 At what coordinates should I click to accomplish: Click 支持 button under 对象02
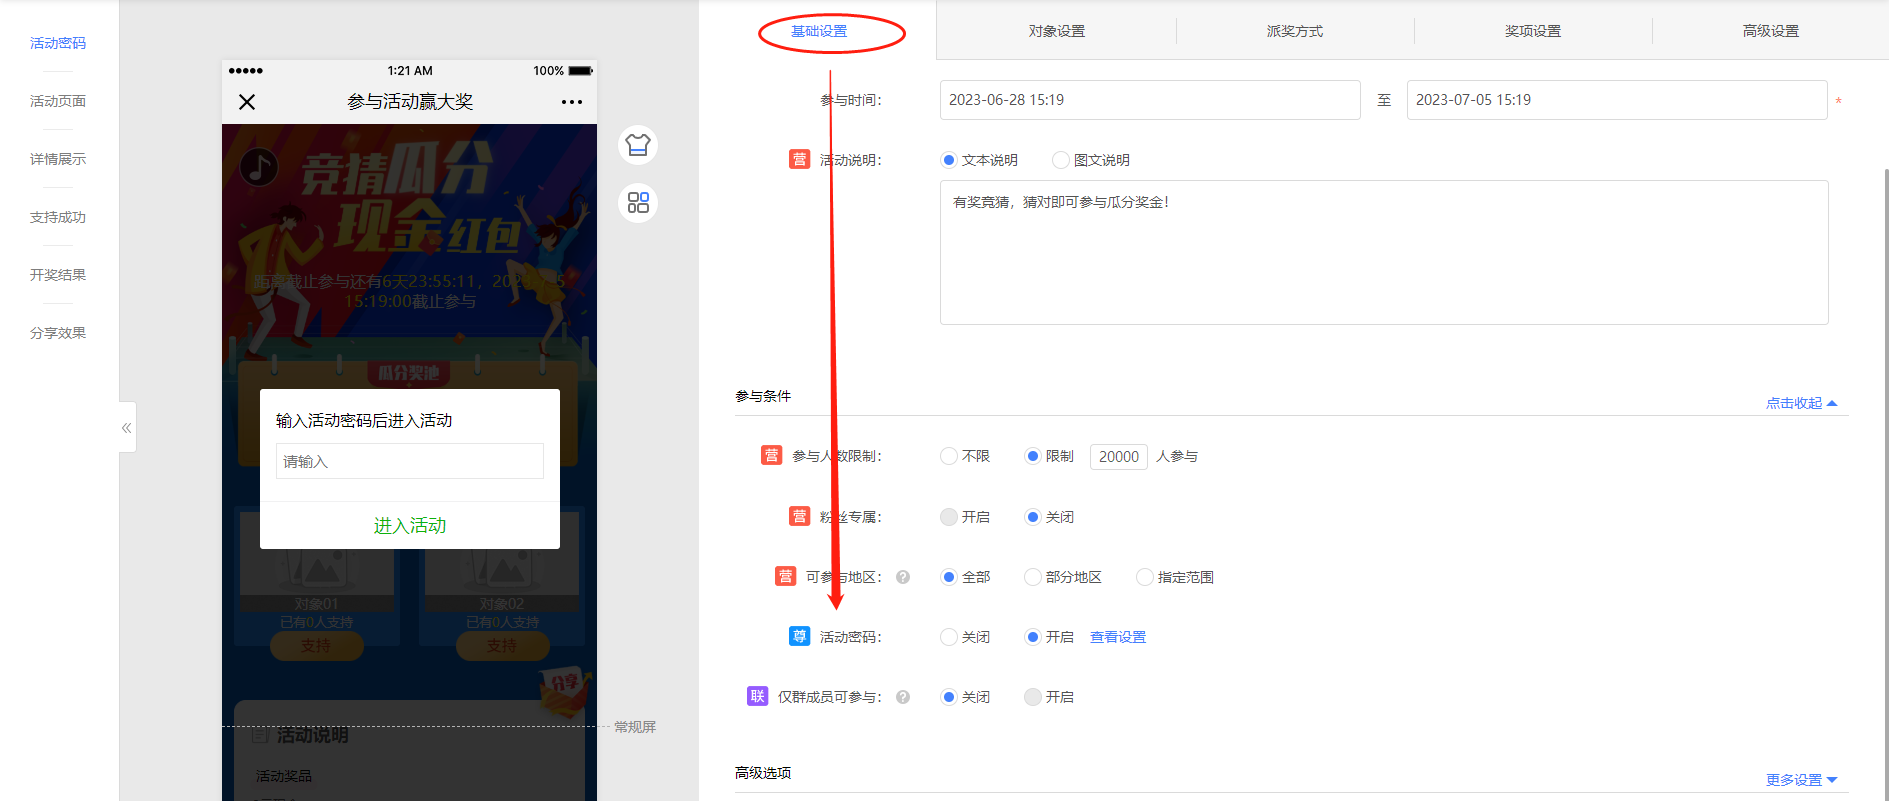(x=502, y=646)
